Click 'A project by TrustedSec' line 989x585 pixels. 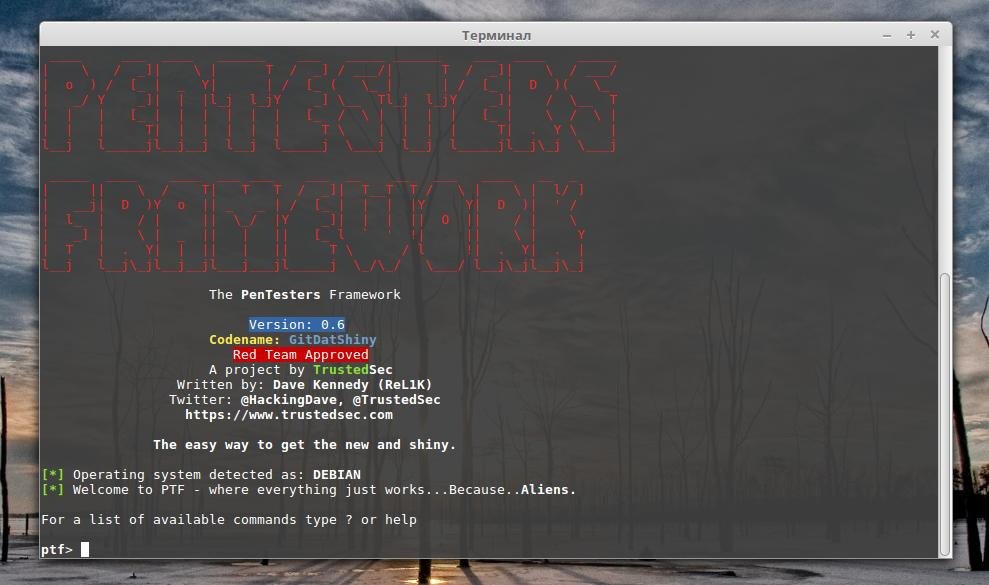point(300,370)
